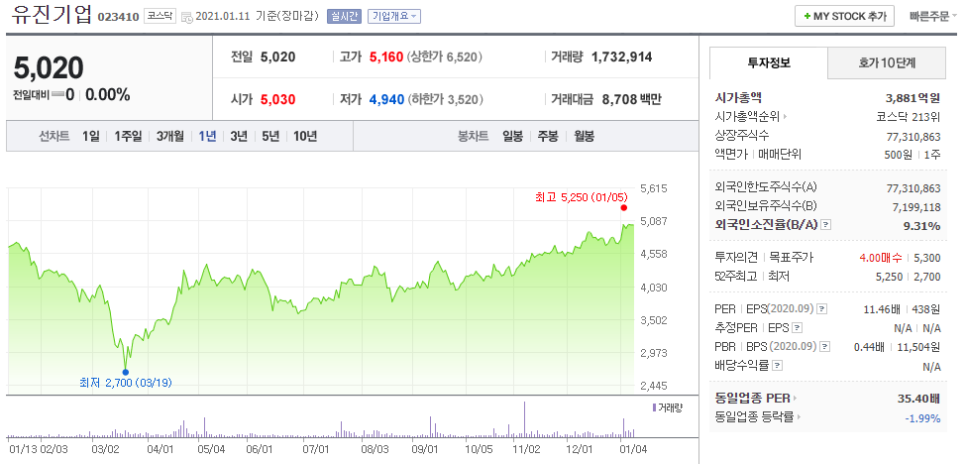The image size is (966, 464).
Task: Click the help icon next to 배당수익률
Action: click(x=777, y=365)
